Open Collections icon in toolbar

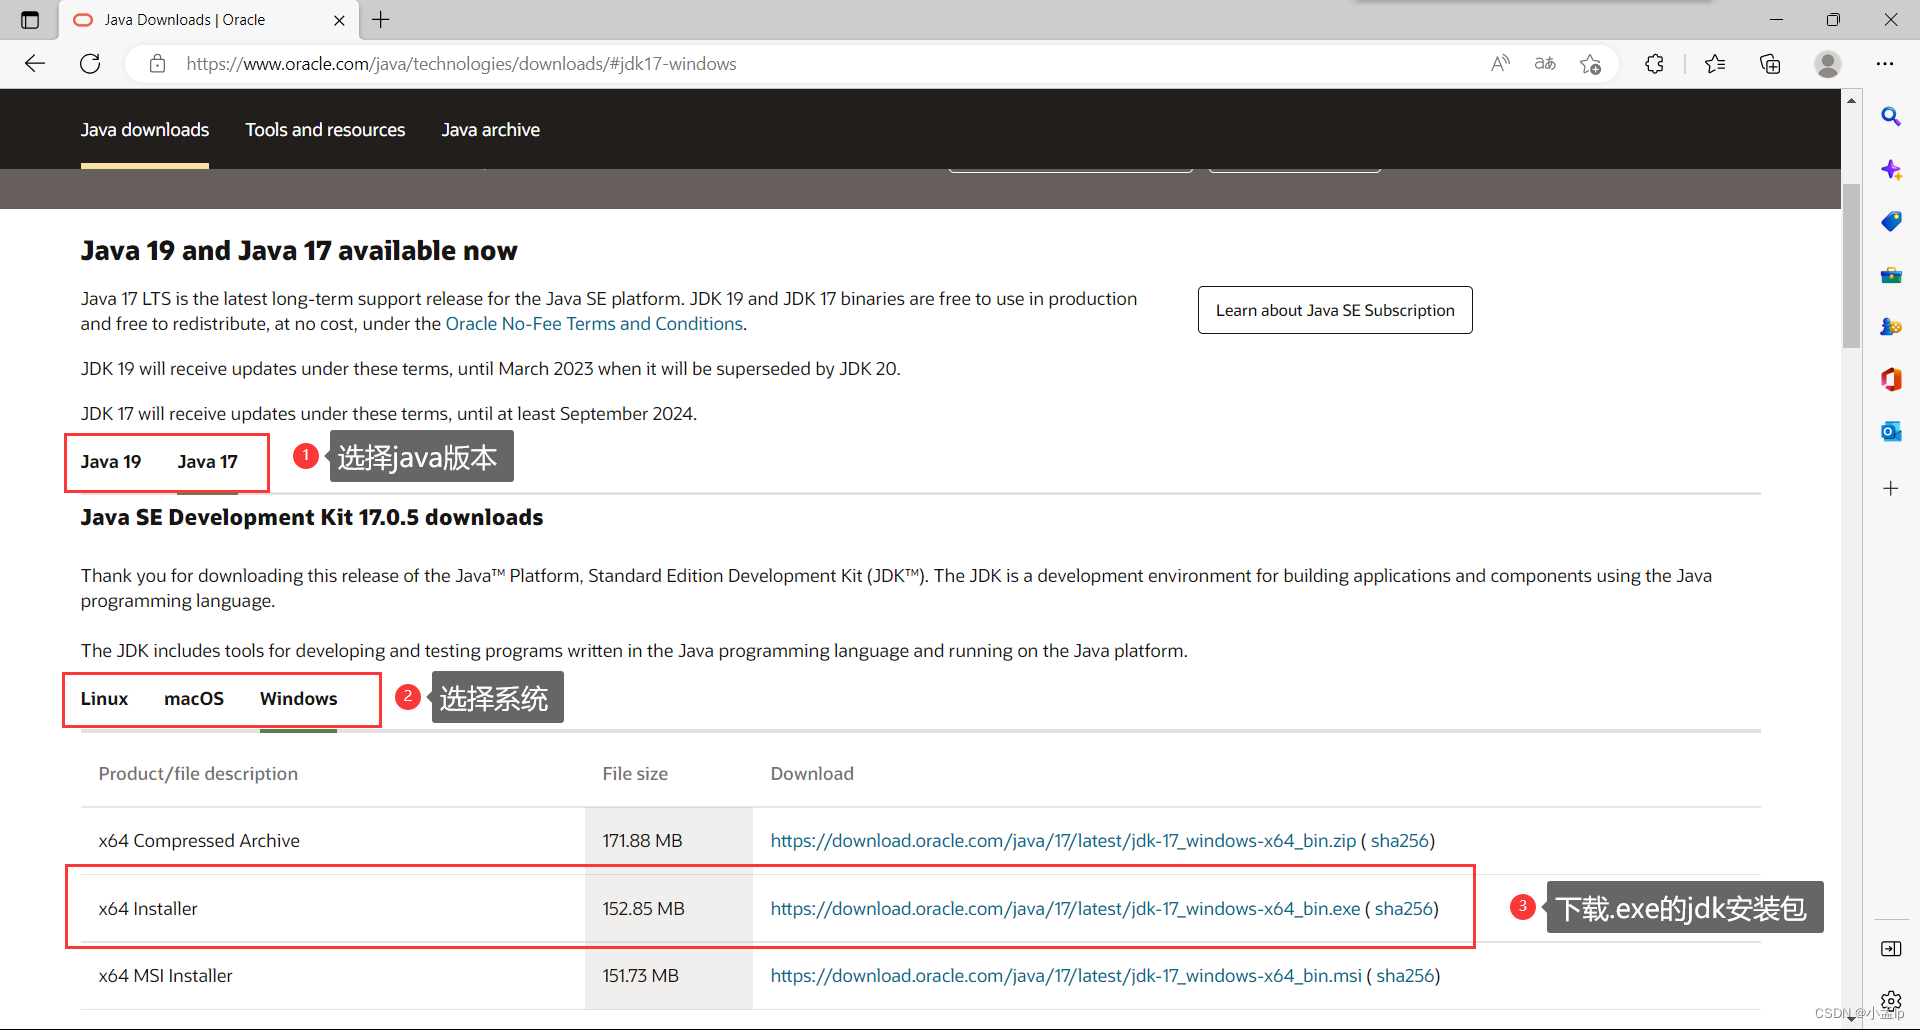pos(1770,64)
